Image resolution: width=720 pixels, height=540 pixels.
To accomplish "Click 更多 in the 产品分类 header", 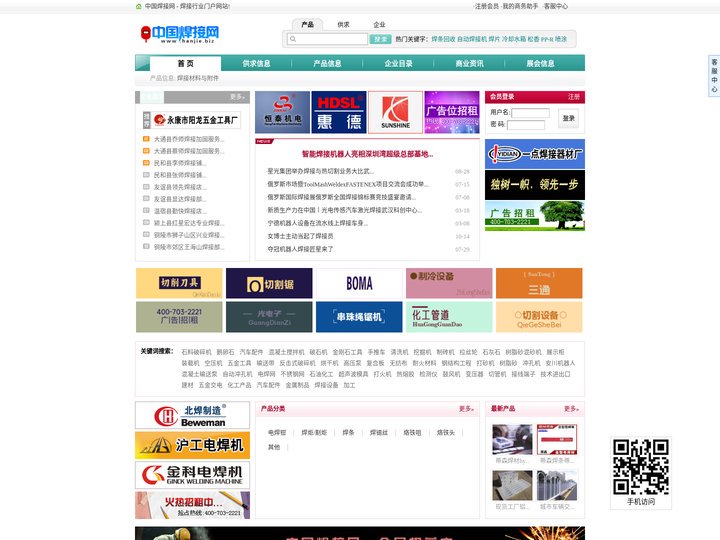I will coord(466,409).
